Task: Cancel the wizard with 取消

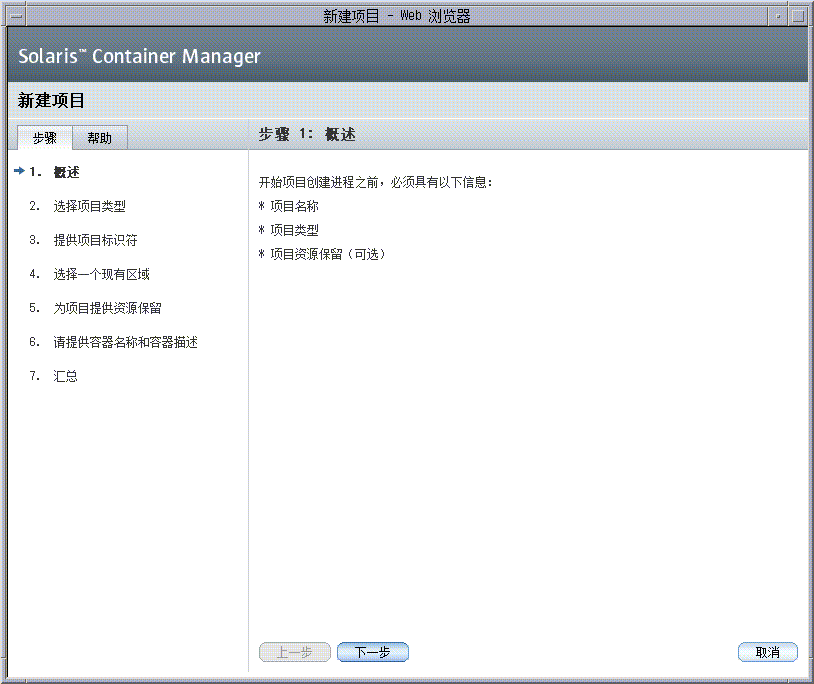Action: point(767,652)
